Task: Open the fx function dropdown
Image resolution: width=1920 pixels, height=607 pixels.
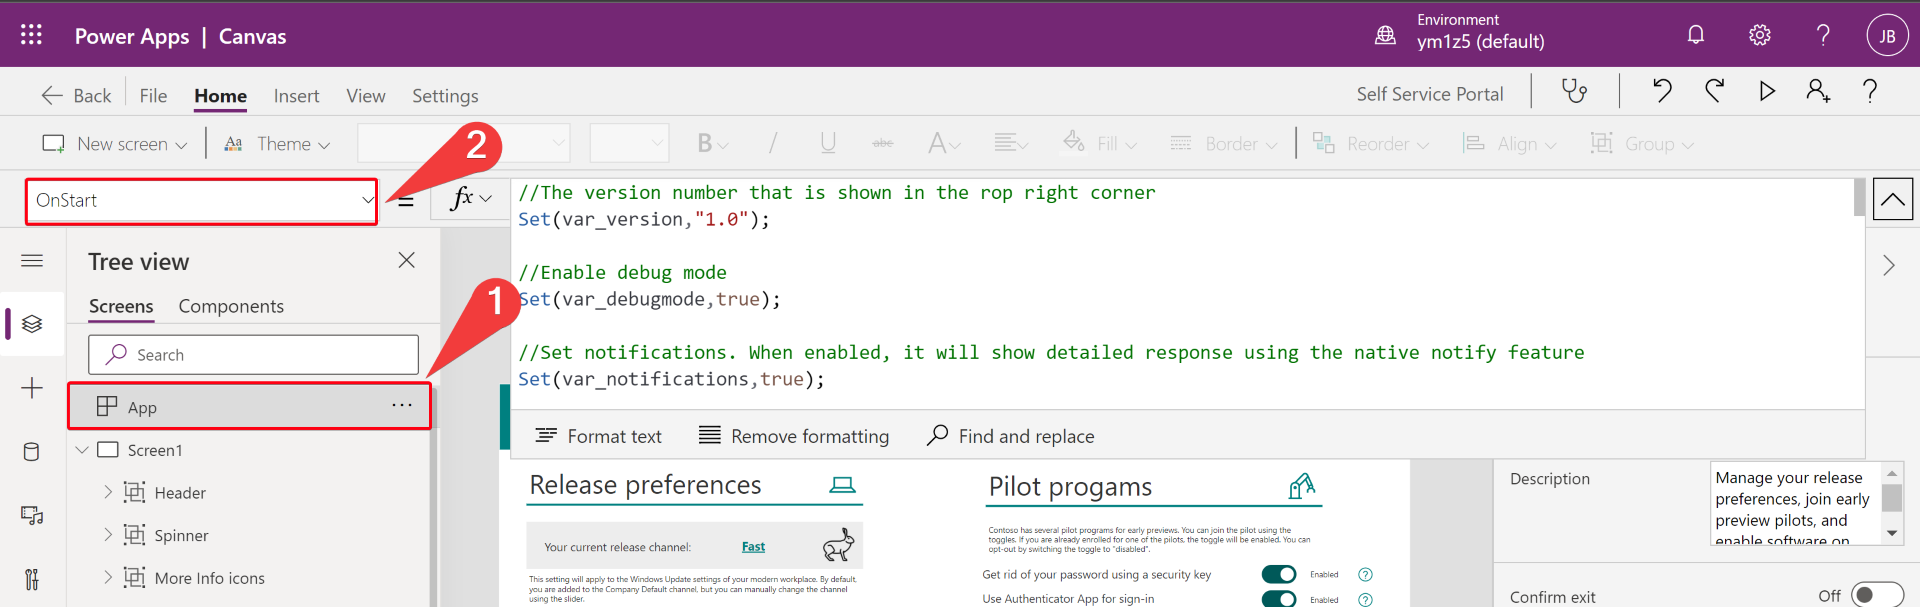Action: [471, 198]
